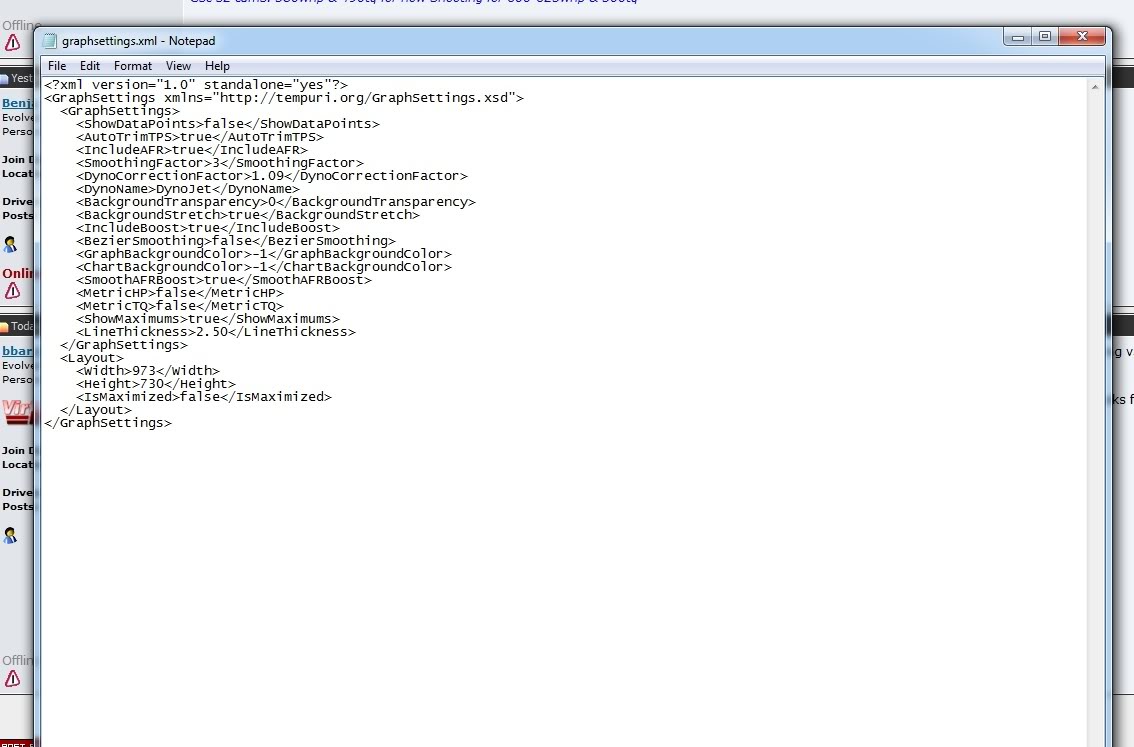Click the forum avatar image behind Notepad
The width and height of the screenshot is (1134, 747).
17,412
